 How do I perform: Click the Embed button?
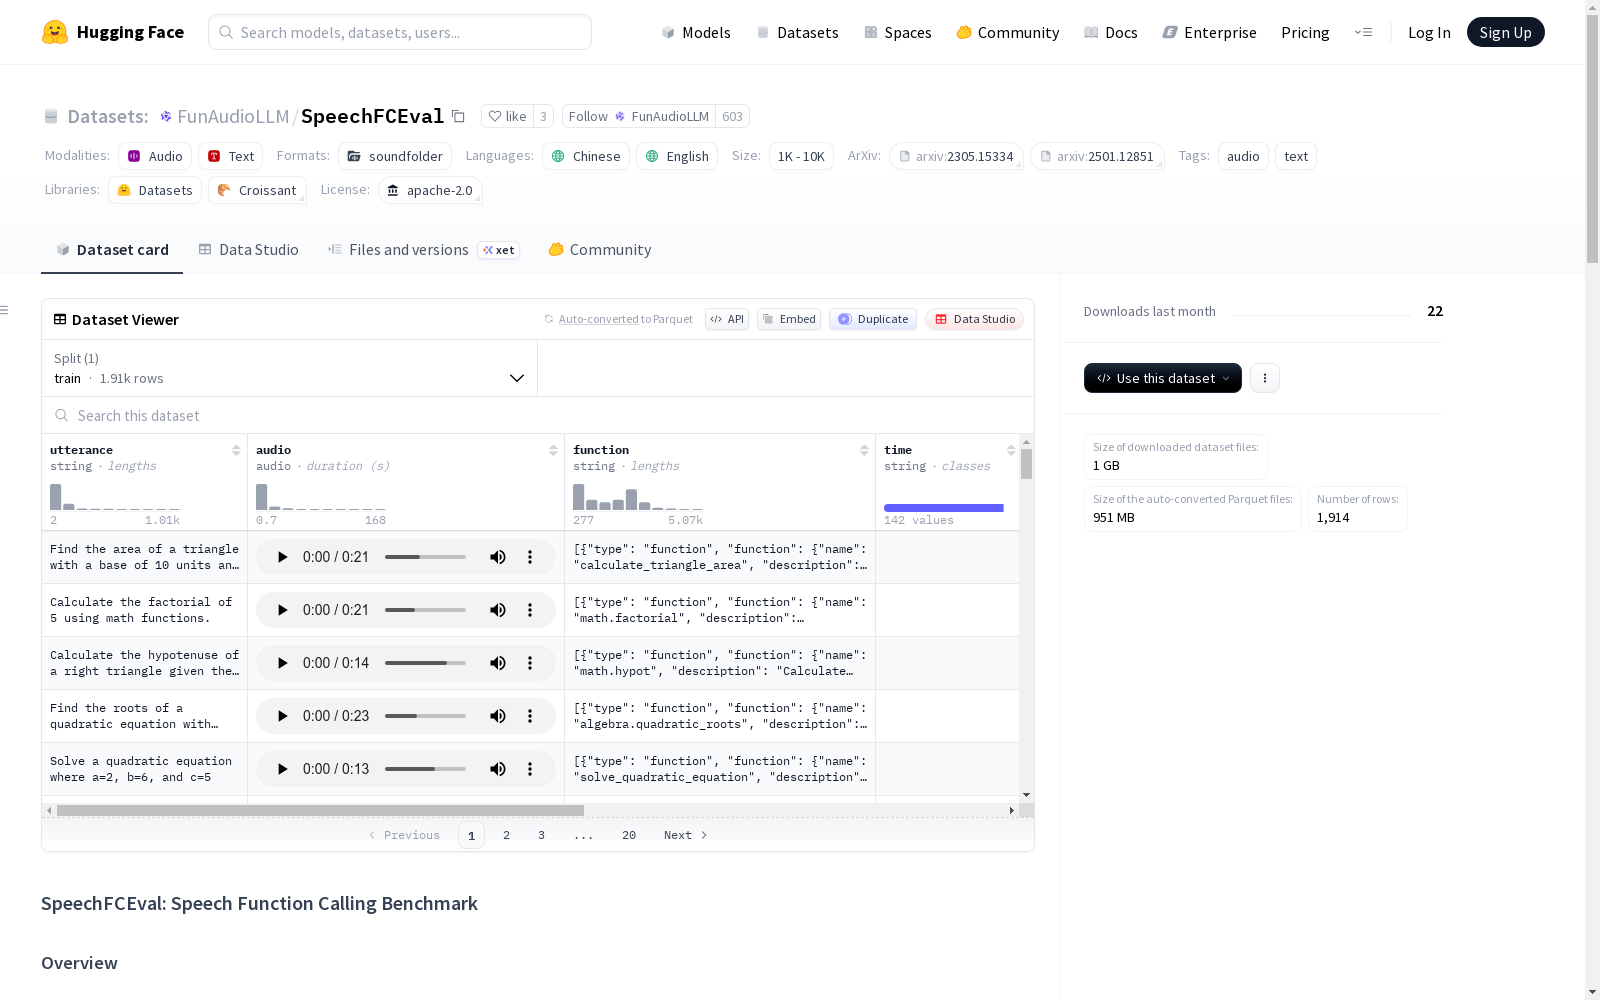789,319
